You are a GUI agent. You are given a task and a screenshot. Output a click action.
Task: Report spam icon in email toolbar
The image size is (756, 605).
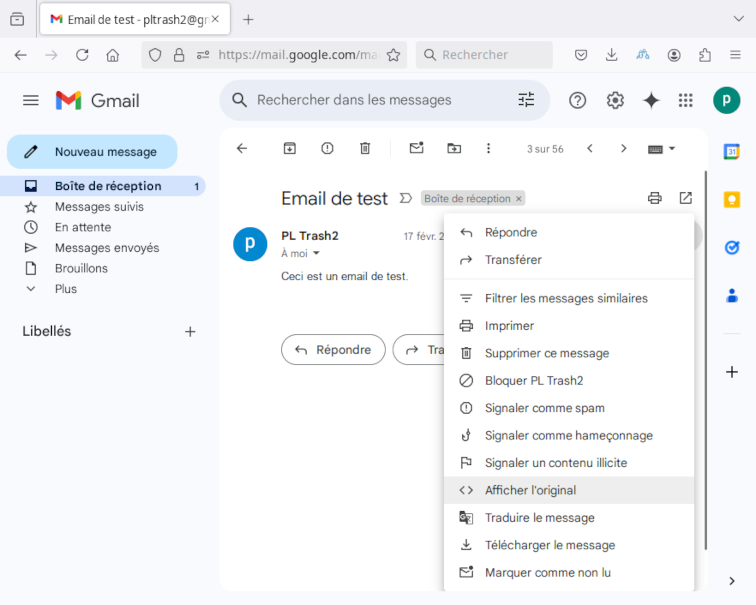point(327,148)
